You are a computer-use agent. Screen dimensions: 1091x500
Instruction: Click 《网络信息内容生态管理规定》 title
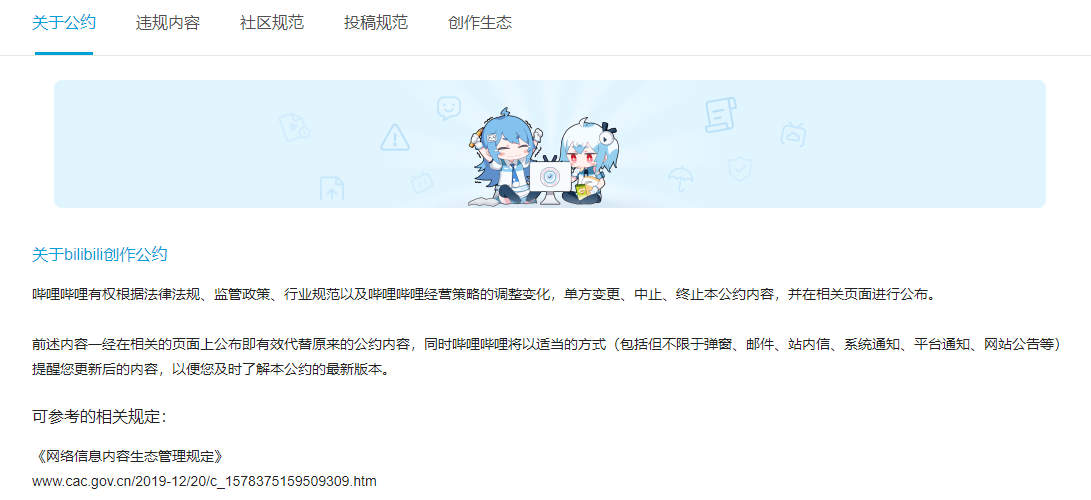coord(130,457)
